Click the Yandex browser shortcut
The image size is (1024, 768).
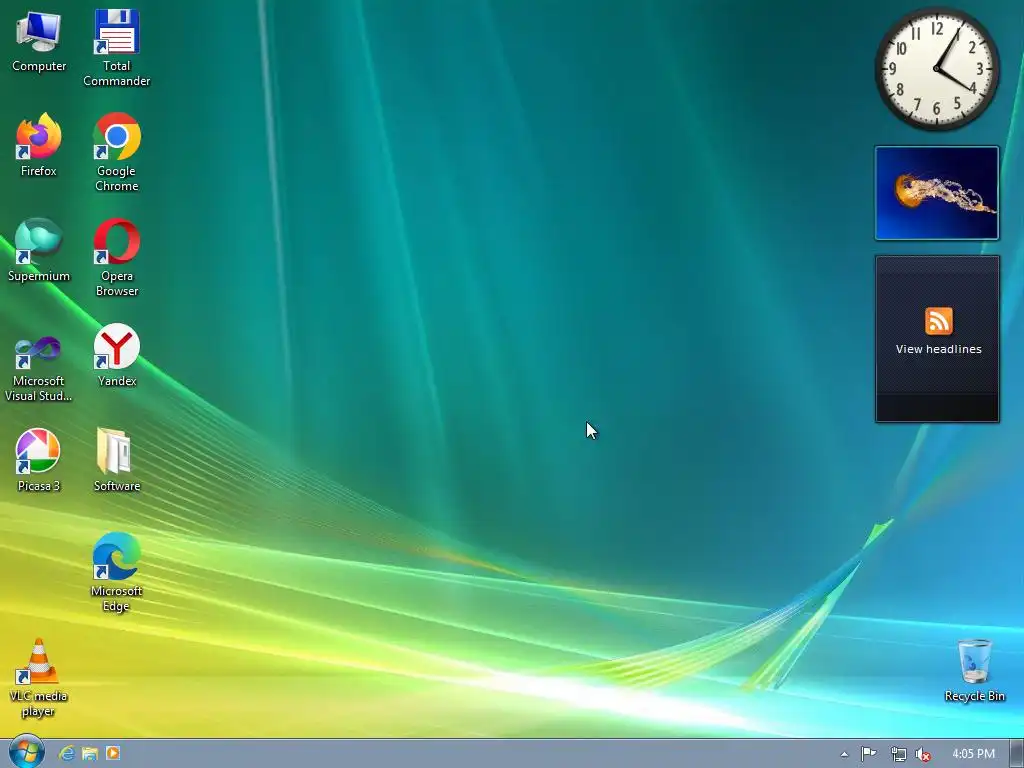[x=116, y=355]
